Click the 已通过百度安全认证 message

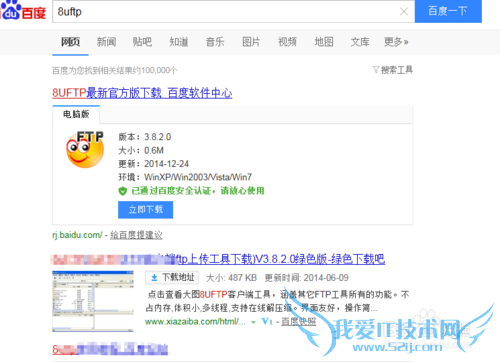[x=198, y=191]
